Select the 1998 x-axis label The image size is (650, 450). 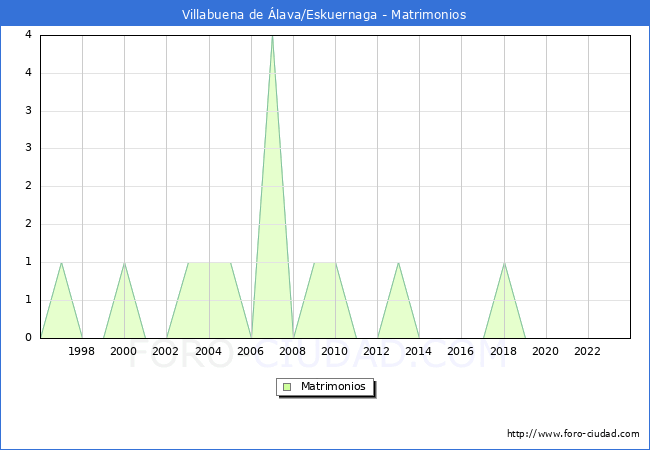point(81,351)
